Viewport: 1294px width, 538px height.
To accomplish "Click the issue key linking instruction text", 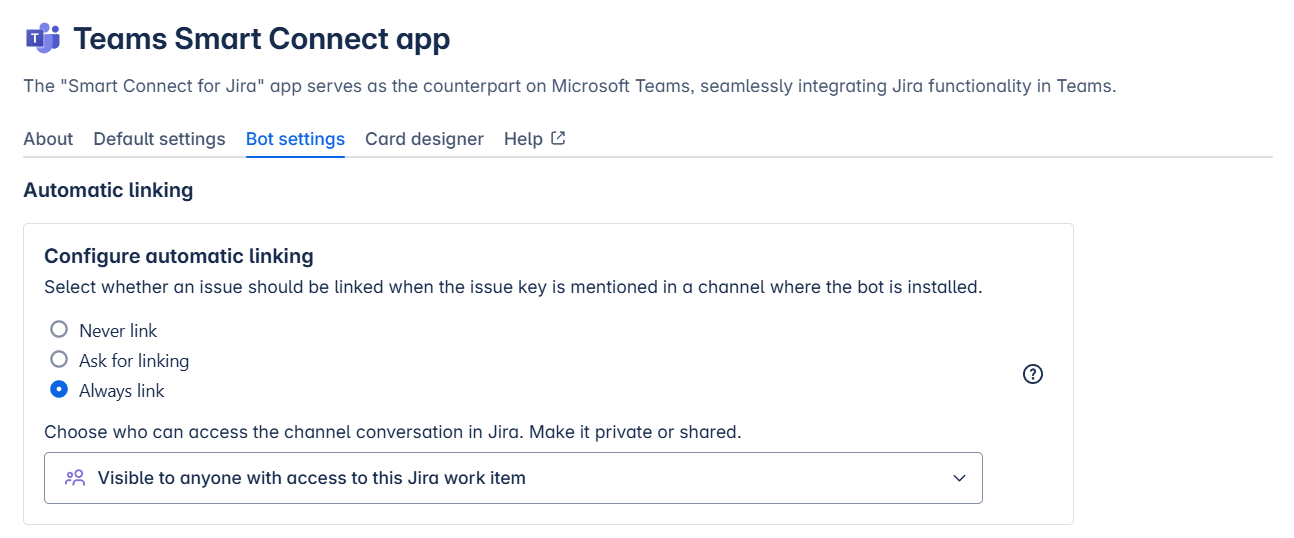I will [513, 287].
